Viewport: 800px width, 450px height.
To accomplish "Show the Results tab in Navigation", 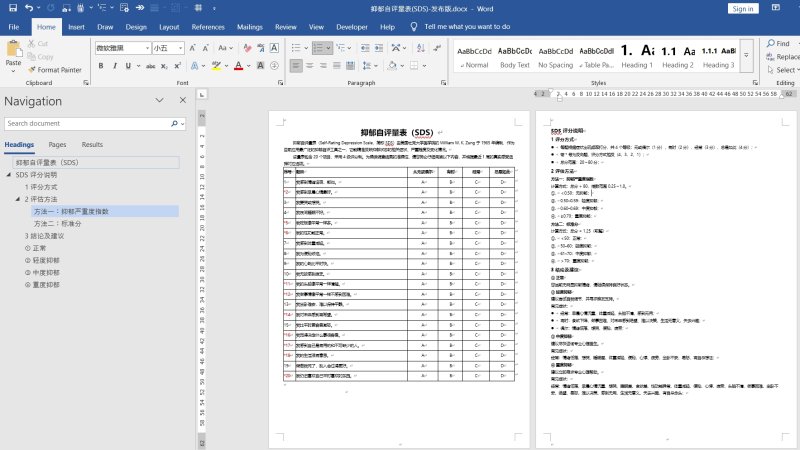I will [x=92, y=144].
